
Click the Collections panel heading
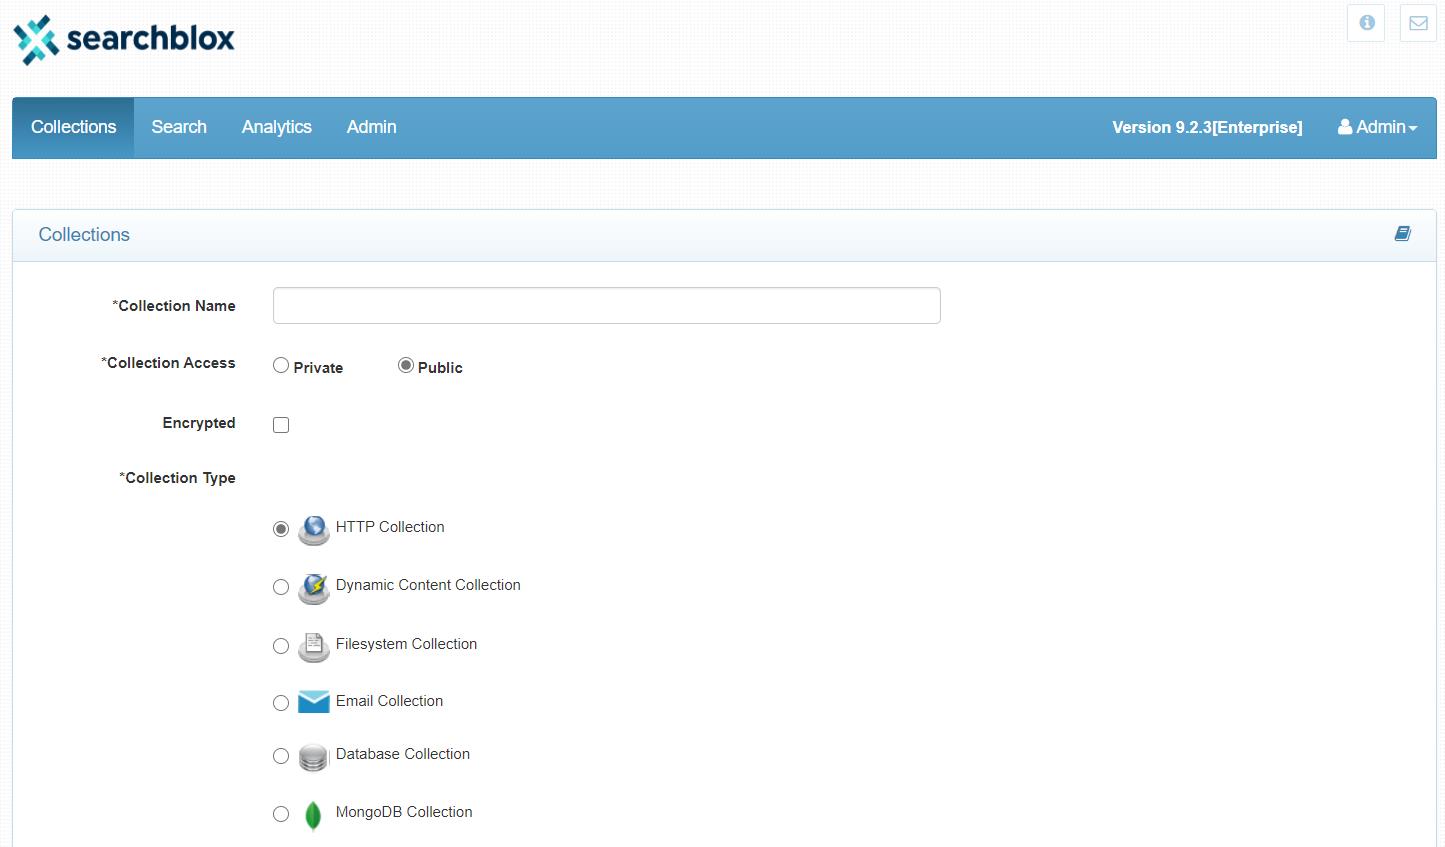[x=84, y=234]
